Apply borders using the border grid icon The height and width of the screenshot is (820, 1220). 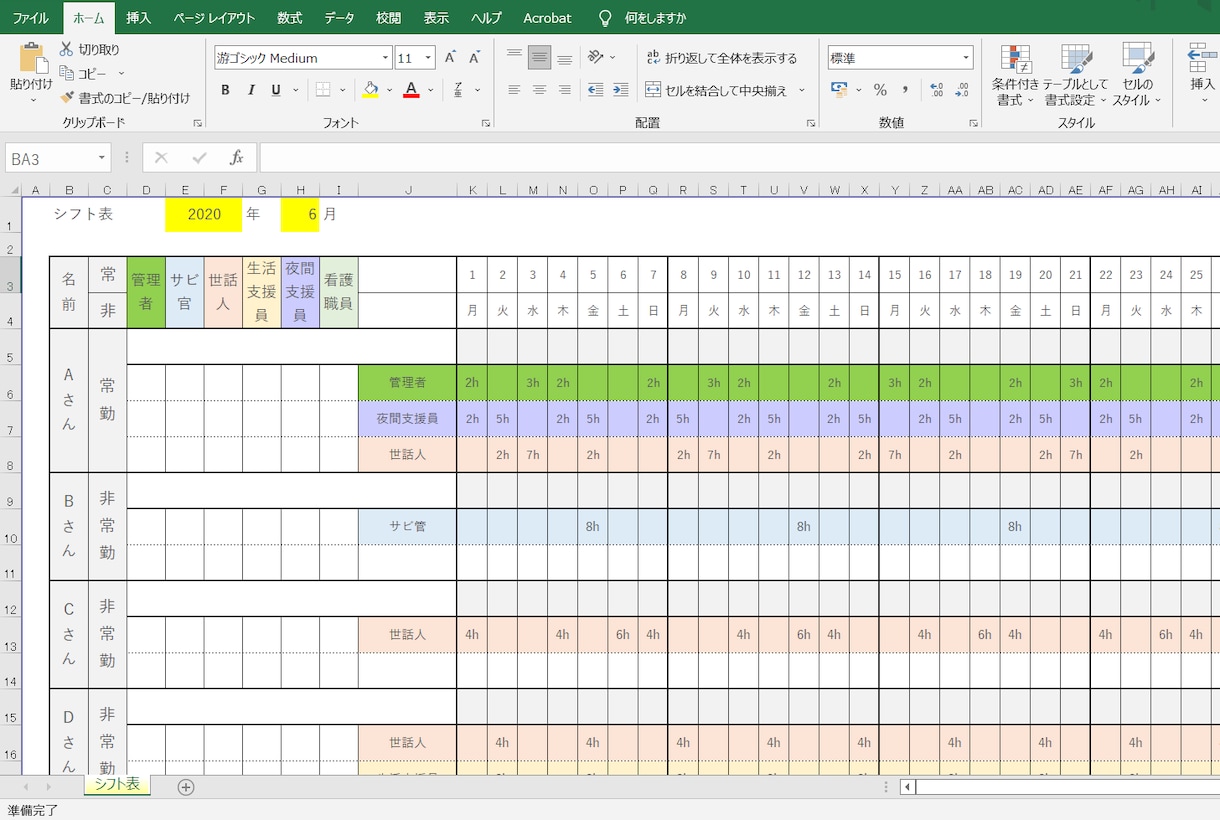(x=323, y=90)
